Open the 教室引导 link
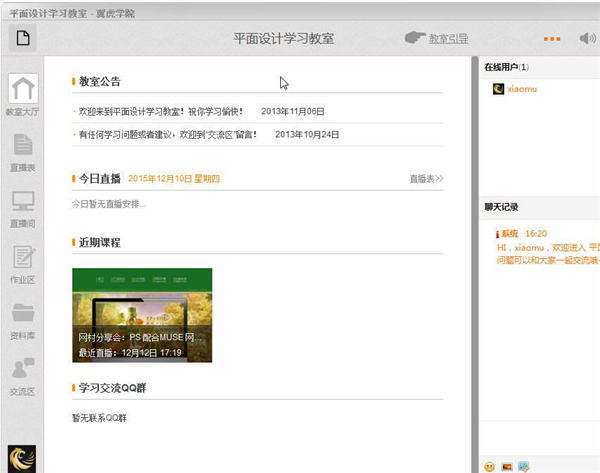 pyautogui.click(x=448, y=39)
